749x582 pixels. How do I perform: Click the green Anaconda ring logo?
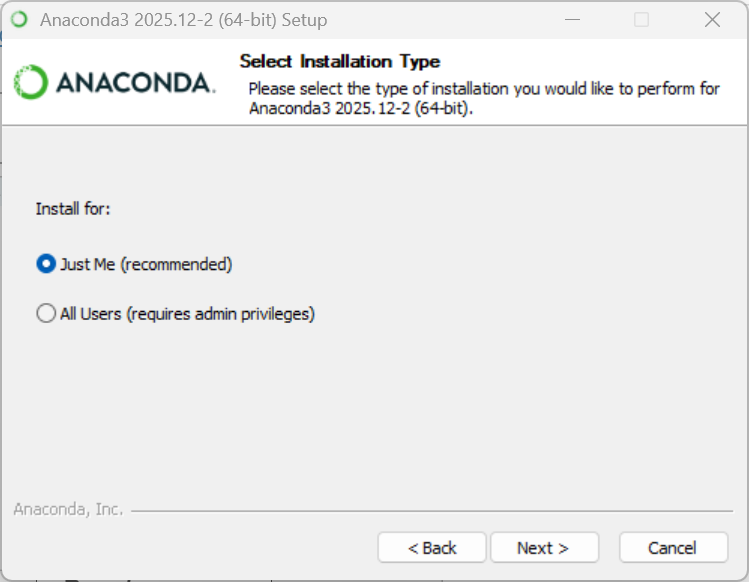coord(30,82)
